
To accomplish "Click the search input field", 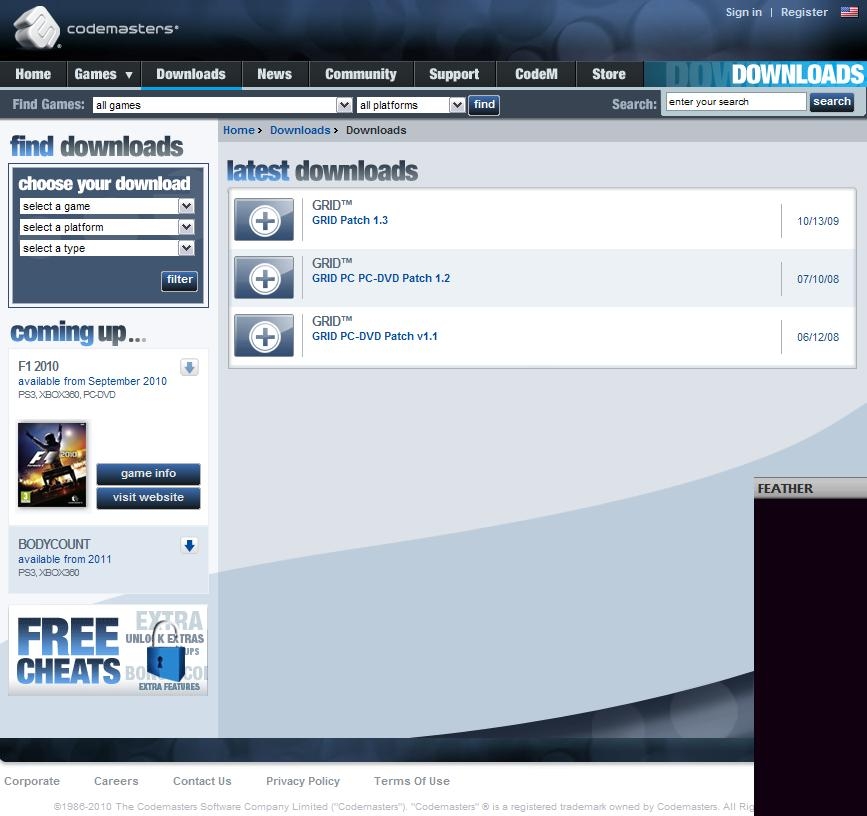I will (735, 102).
